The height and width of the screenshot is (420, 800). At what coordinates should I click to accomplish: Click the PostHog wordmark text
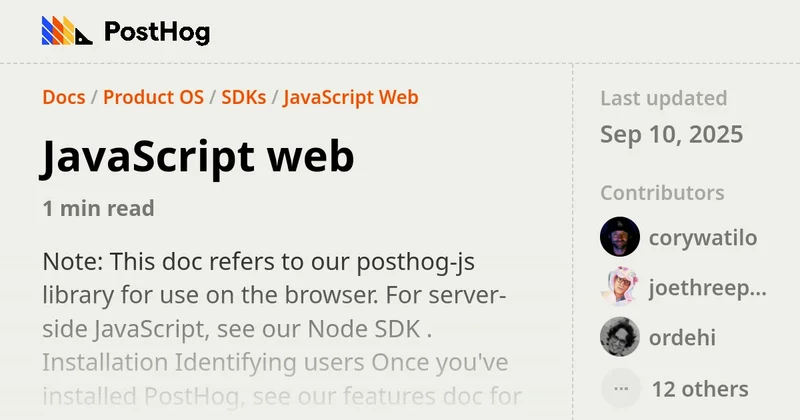click(x=157, y=32)
